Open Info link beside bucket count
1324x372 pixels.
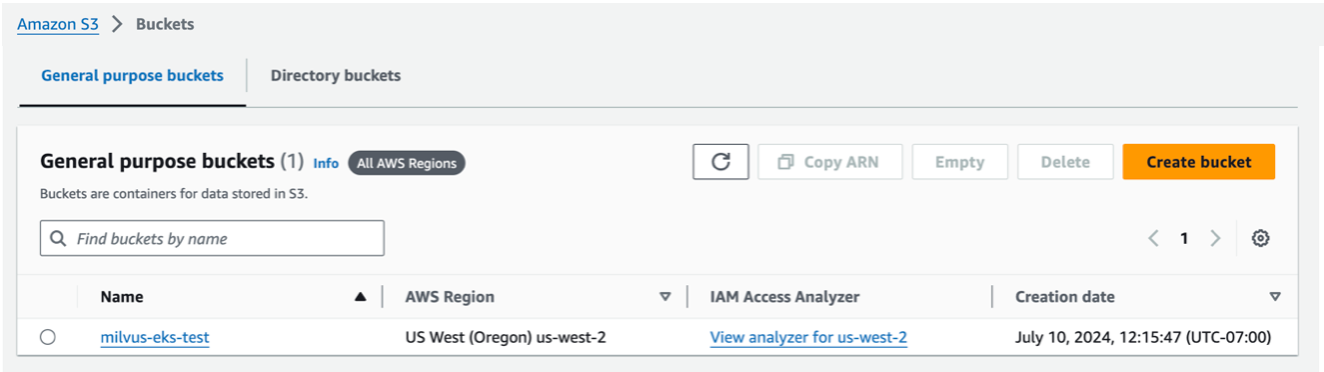pos(326,163)
